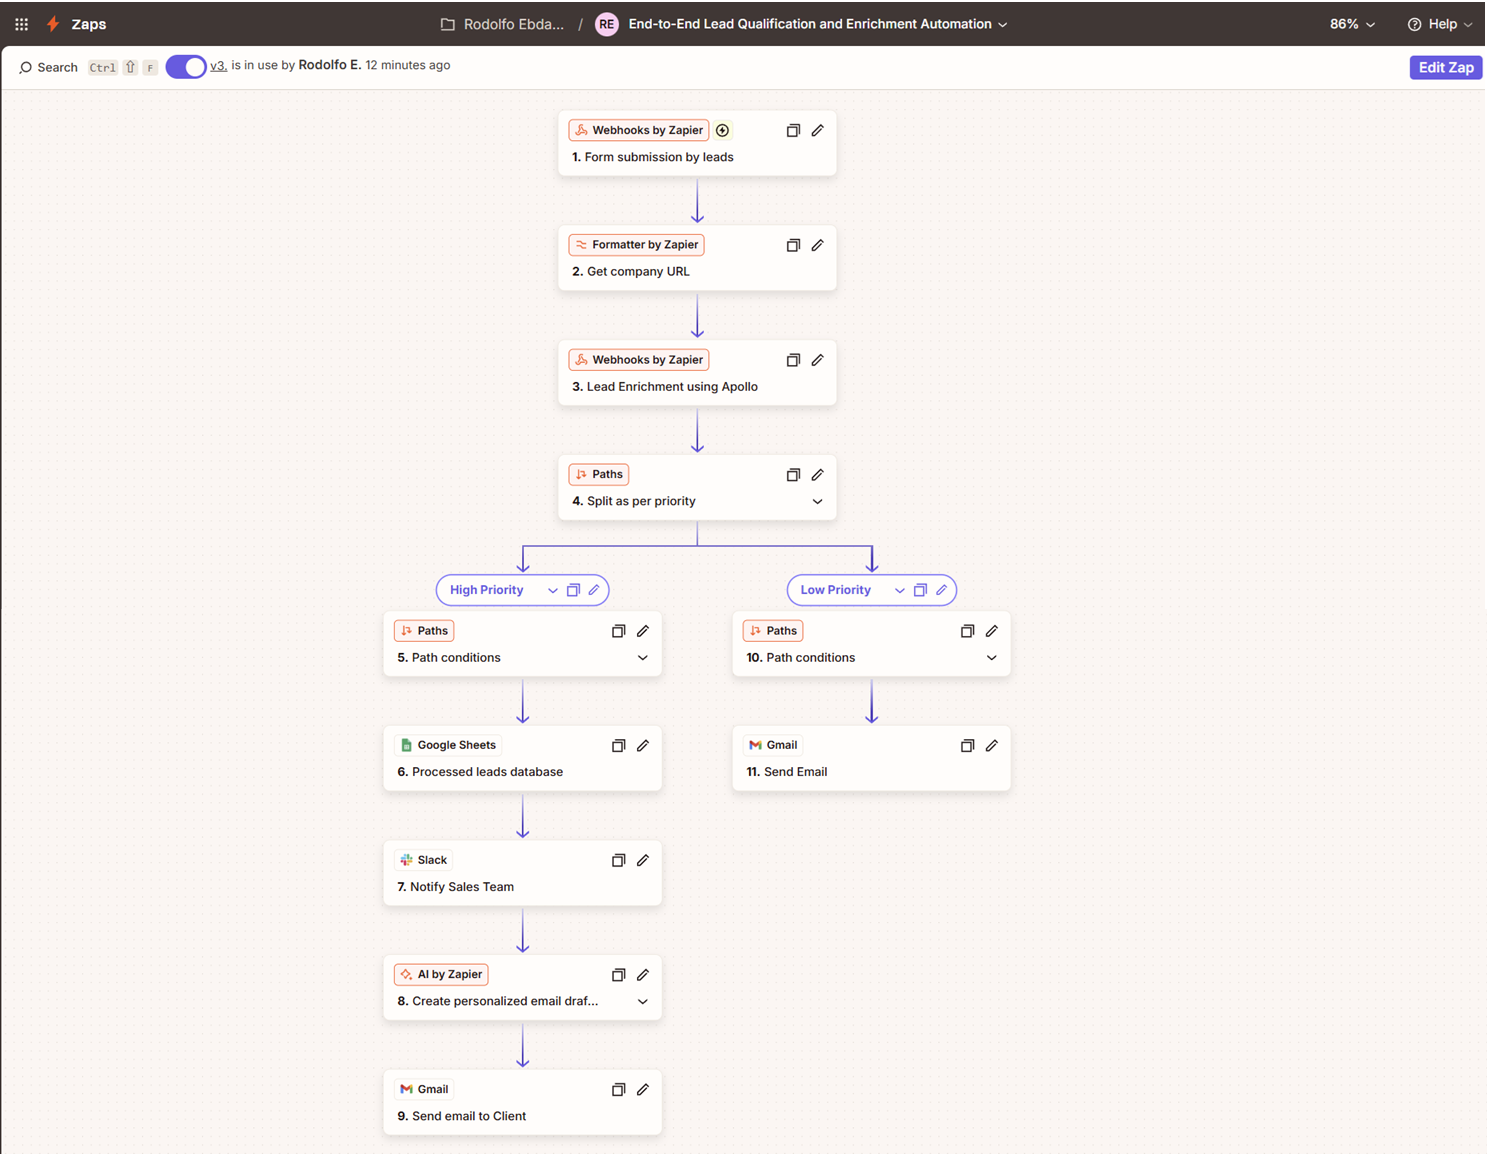Image resolution: width=1488 pixels, height=1154 pixels.
Task: Edit step 5 Path conditions
Action: (x=643, y=631)
